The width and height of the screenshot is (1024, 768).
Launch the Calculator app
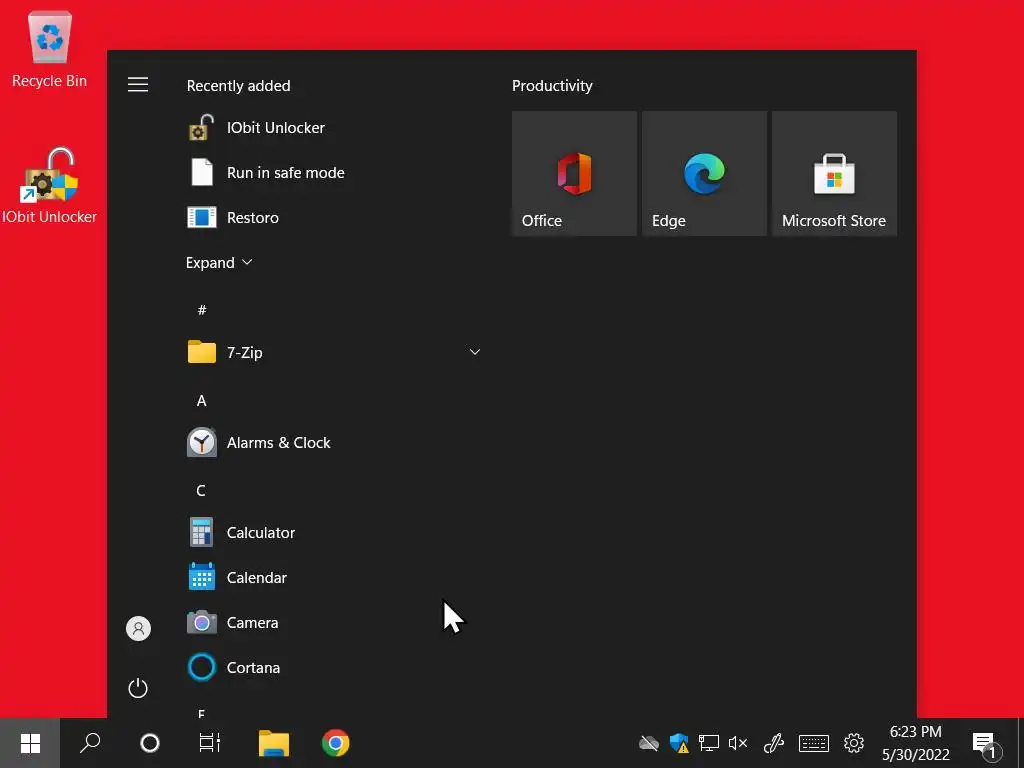(334, 533)
